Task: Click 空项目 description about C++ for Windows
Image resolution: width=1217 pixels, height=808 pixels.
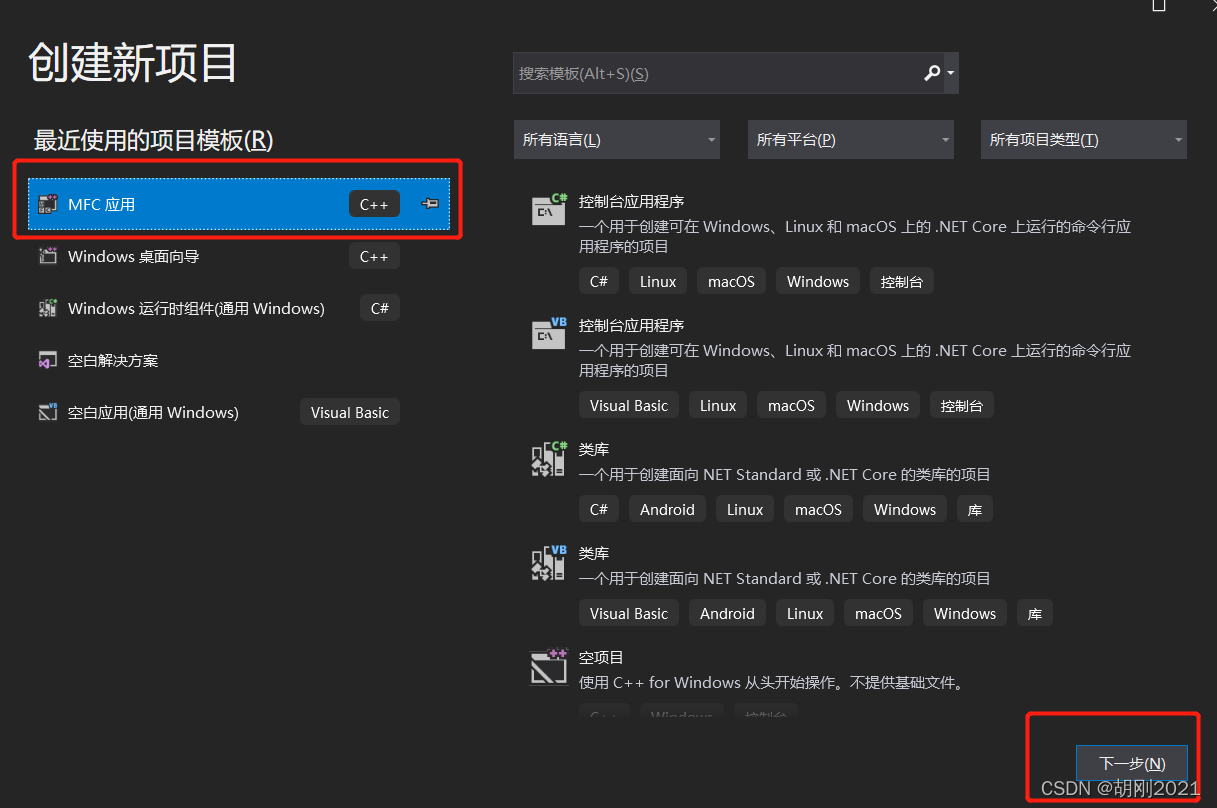Action: (x=772, y=683)
